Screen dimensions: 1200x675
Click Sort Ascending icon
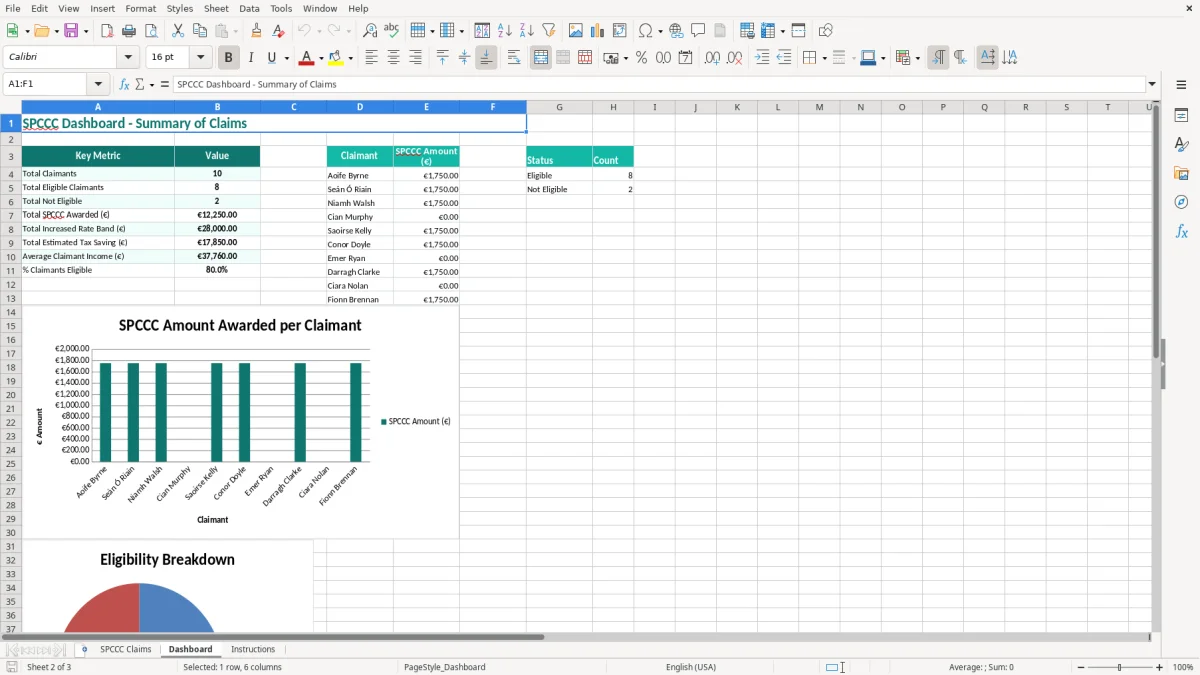505,31
